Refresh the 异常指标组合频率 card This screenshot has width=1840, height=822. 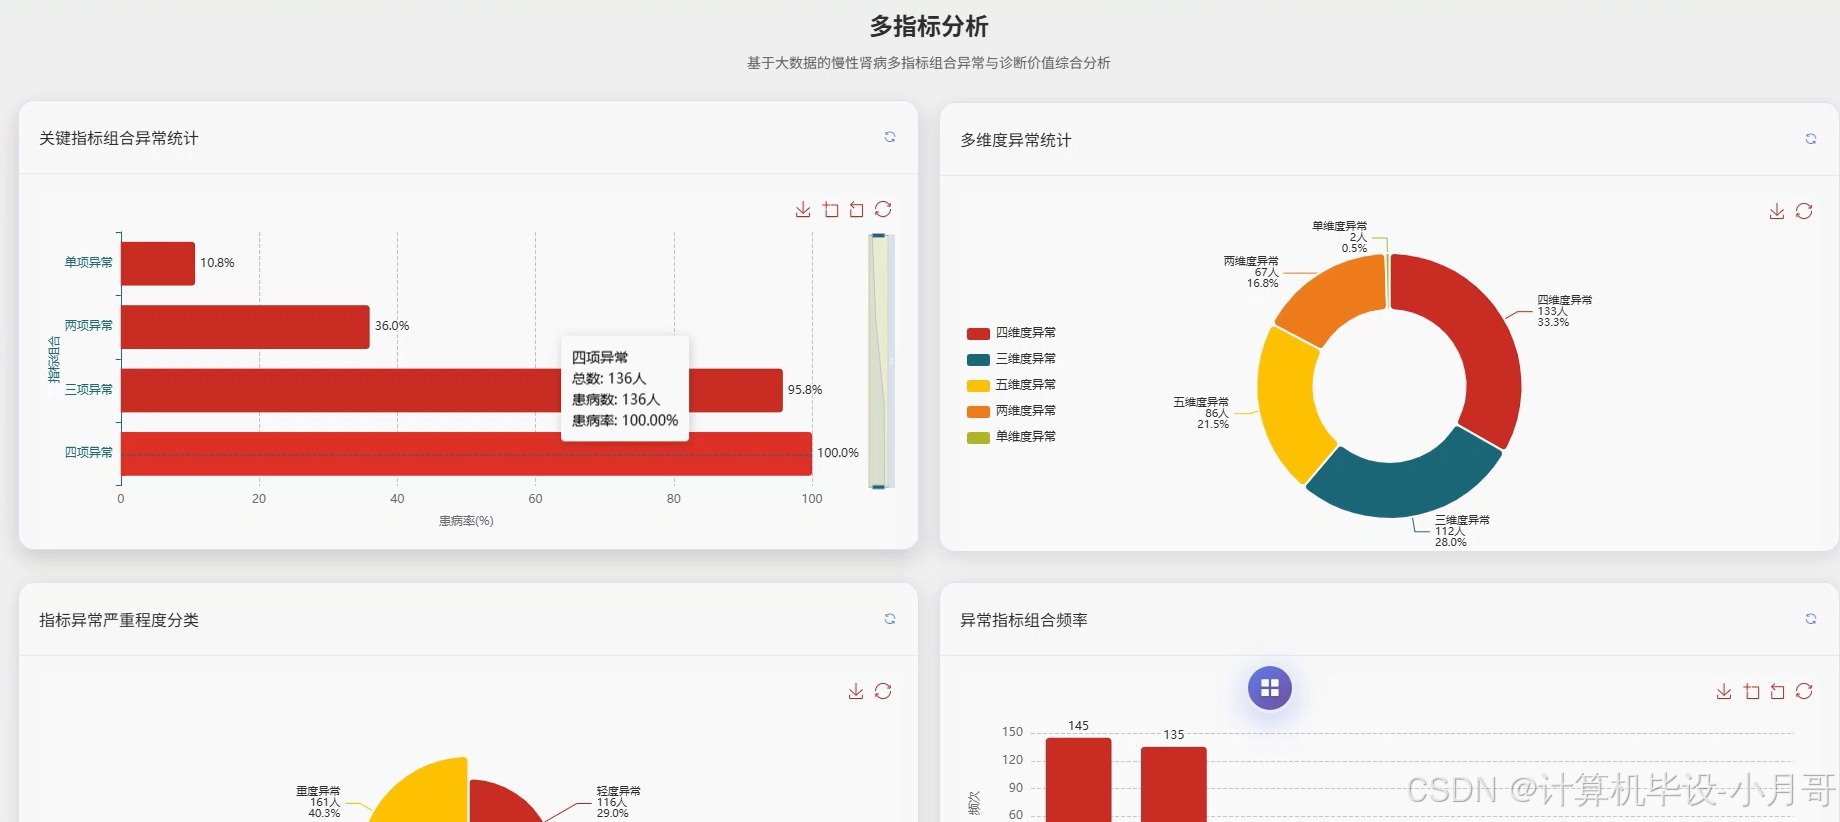pos(1810,619)
